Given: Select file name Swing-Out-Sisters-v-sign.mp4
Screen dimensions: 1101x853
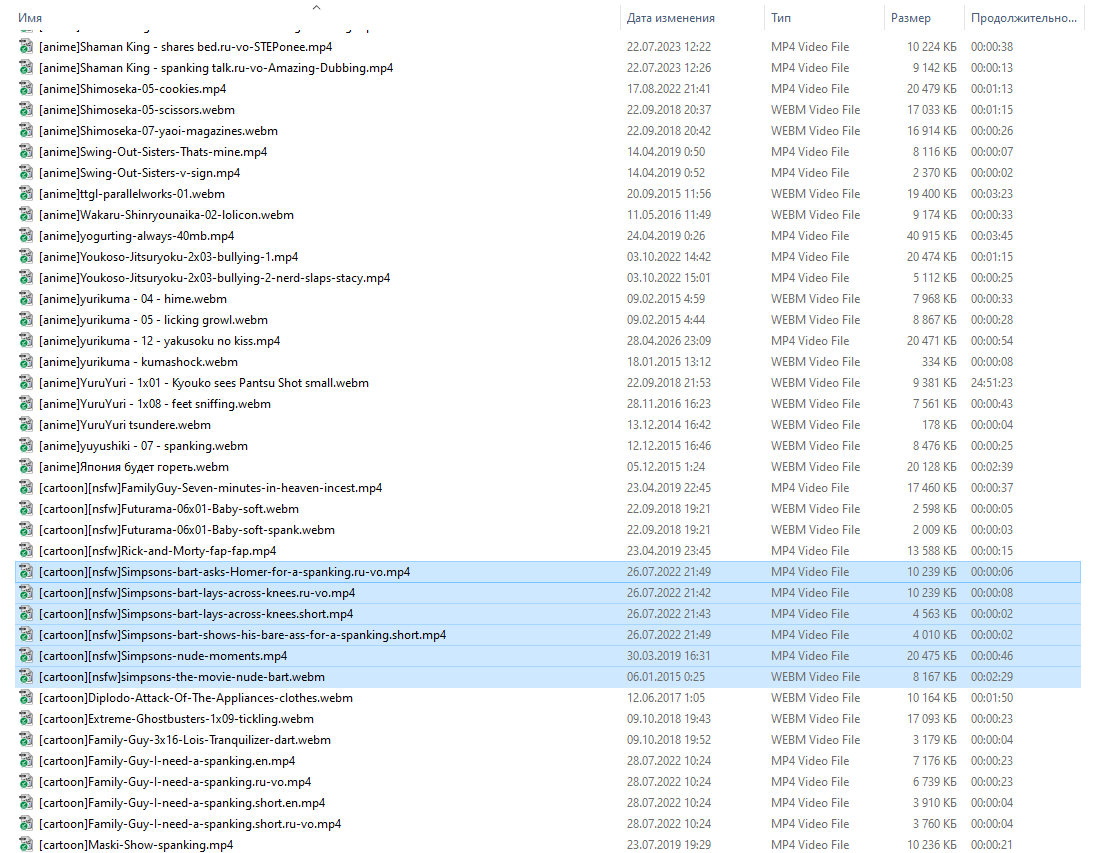Looking at the screenshot, I should 139,173.
